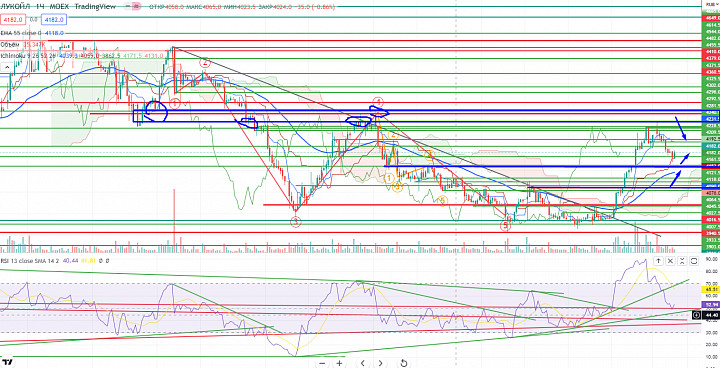This screenshot has width=720, height=368.
Task: Click the 4078.0 price label on price scale
Action: [x=711, y=193]
